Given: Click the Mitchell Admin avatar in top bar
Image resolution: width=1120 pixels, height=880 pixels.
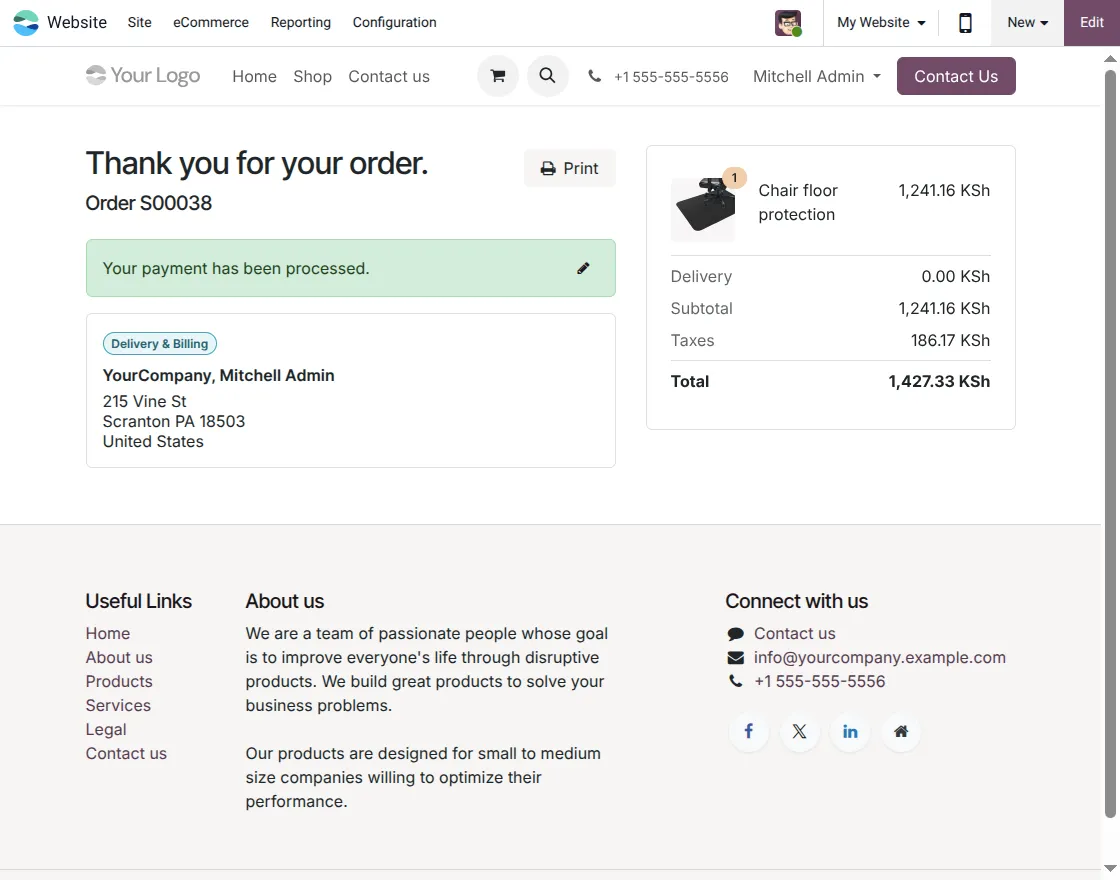Looking at the screenshot, I should point(788,23).
